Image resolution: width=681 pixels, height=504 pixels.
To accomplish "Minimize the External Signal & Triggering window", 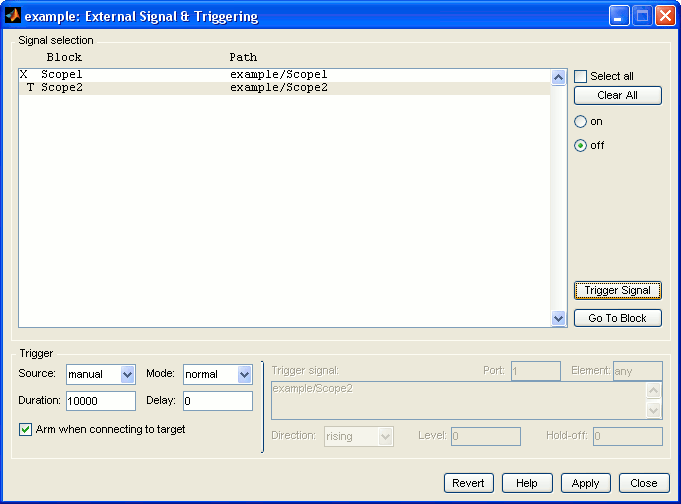I will 620,16.
